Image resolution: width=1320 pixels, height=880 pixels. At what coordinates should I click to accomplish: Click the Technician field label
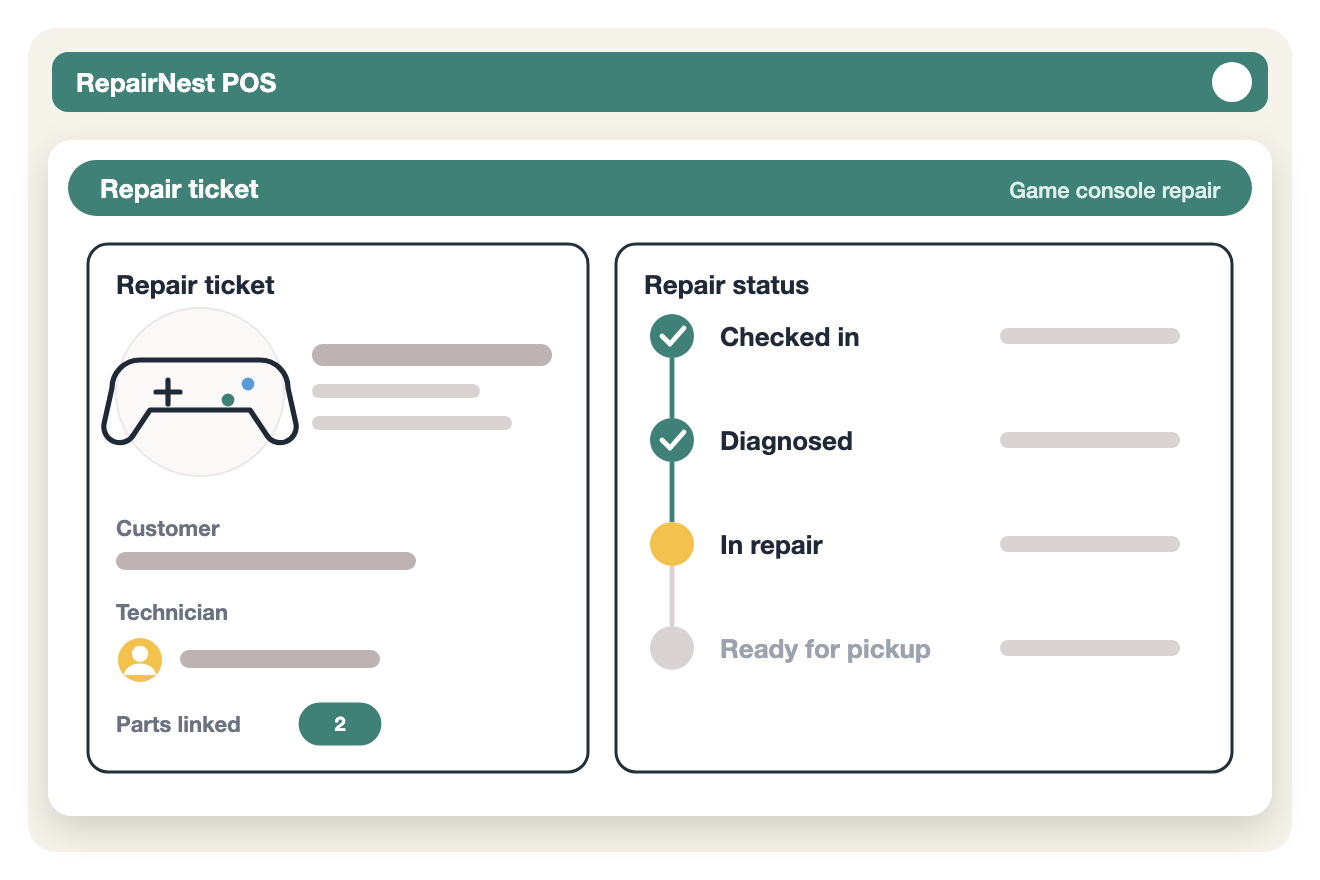[x=172, y=612]
